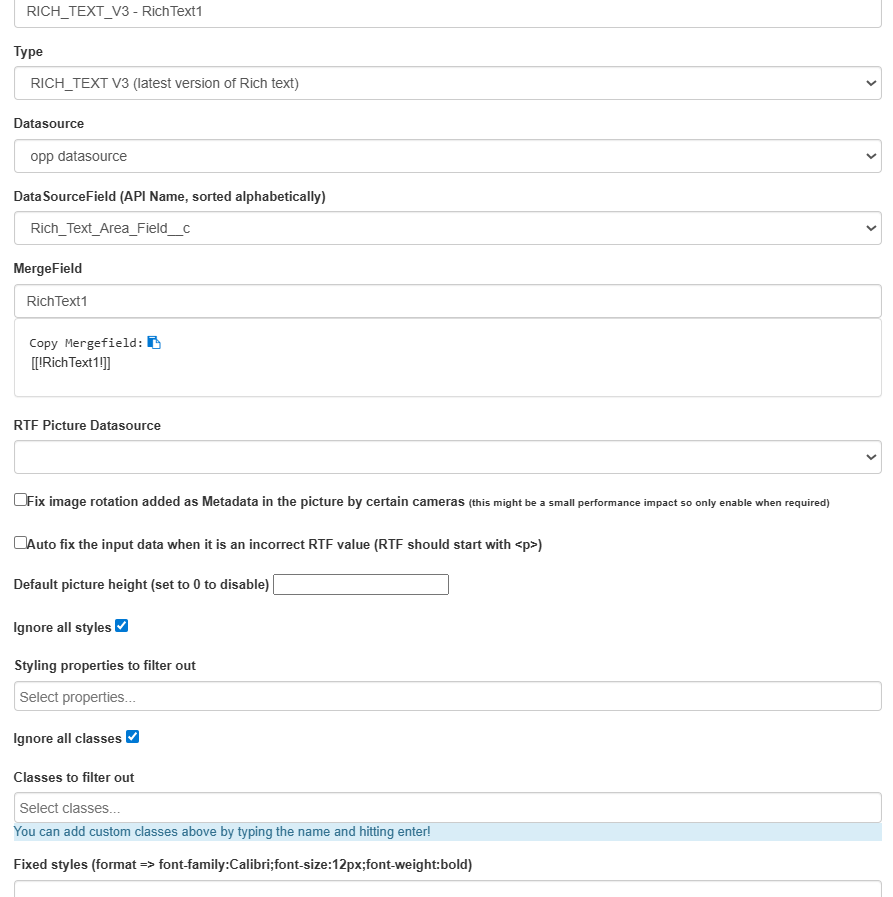
Task: Click the Select classes filter box
Action: coord(447,808)
